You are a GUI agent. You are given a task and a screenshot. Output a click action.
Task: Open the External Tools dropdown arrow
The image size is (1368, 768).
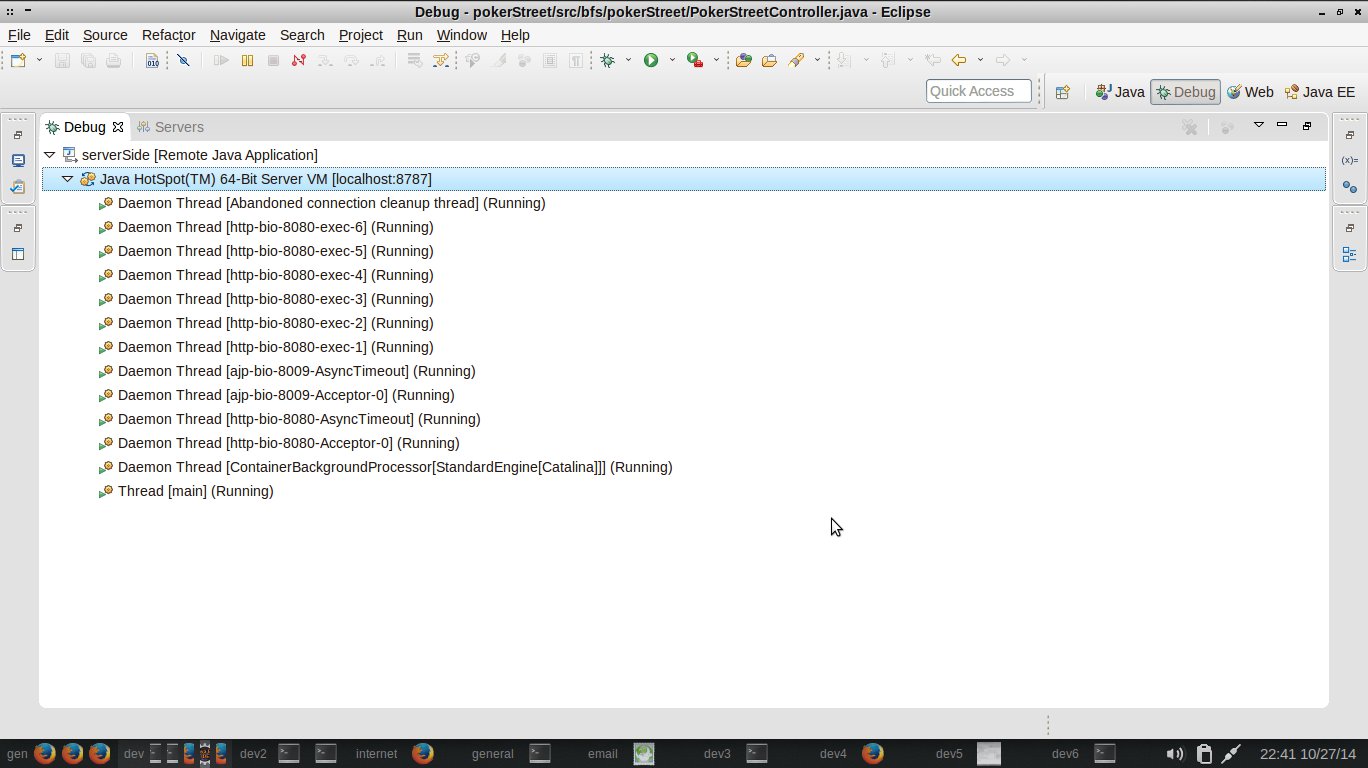[715, 60]
